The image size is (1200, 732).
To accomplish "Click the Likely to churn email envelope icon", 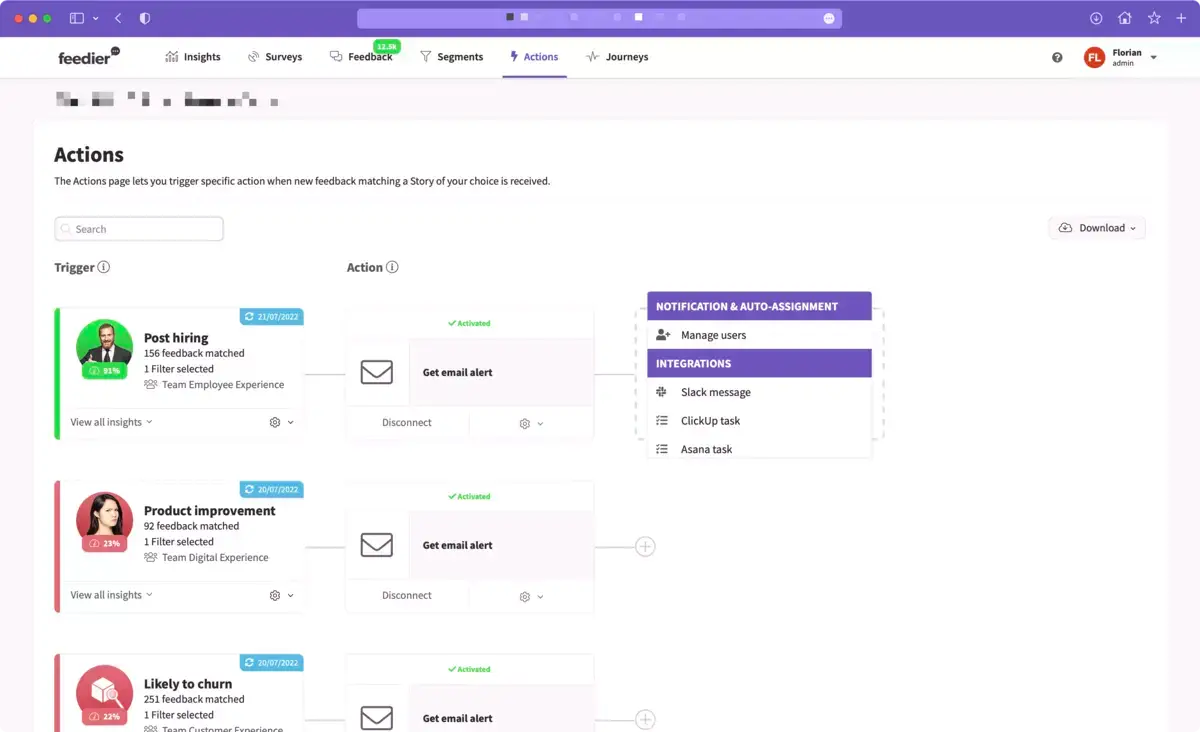I will (x=377, y=718).
